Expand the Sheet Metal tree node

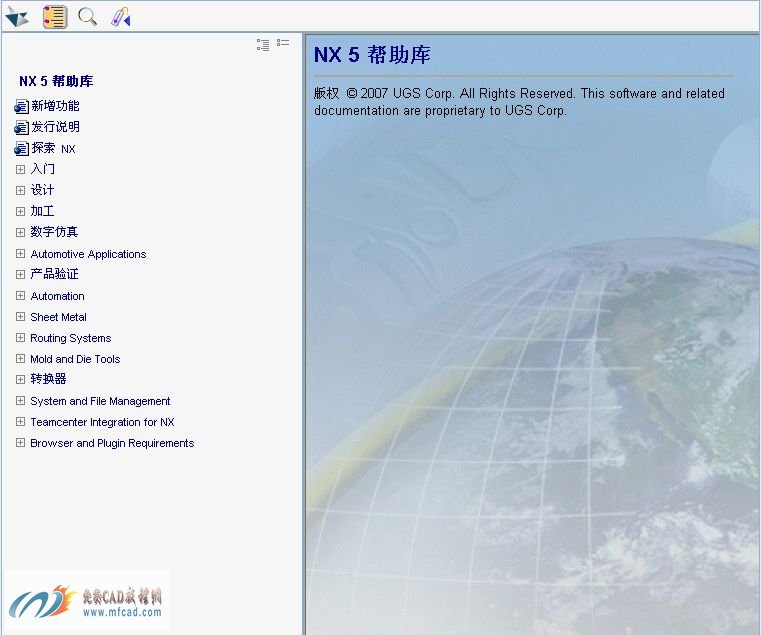point(20,317)
